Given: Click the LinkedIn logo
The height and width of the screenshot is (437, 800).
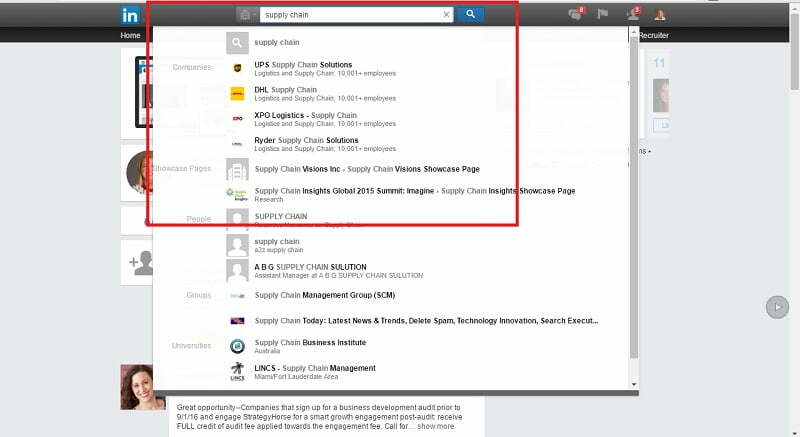Looking at the screenshot, I should point(130,15).
